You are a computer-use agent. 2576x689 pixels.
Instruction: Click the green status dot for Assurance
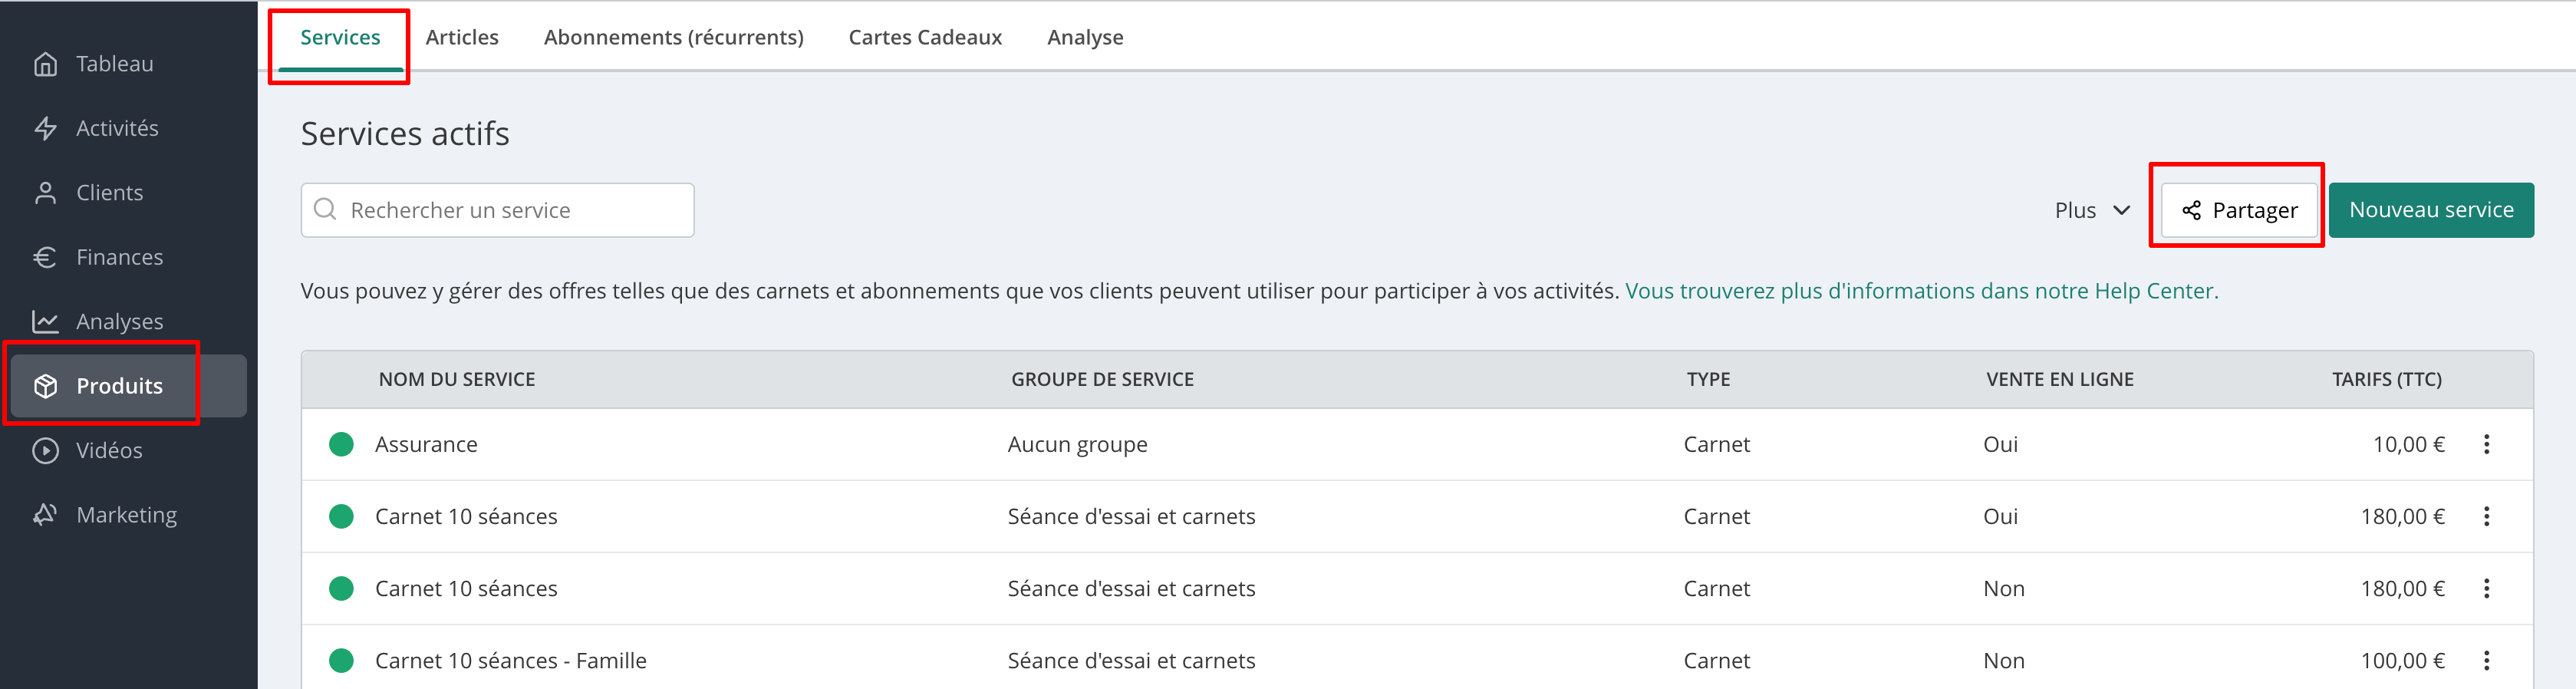point(341,444)
